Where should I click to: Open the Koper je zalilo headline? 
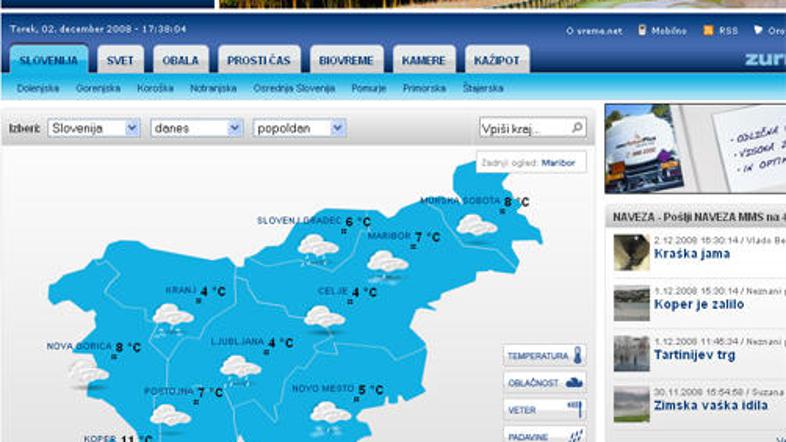[699, 304]
